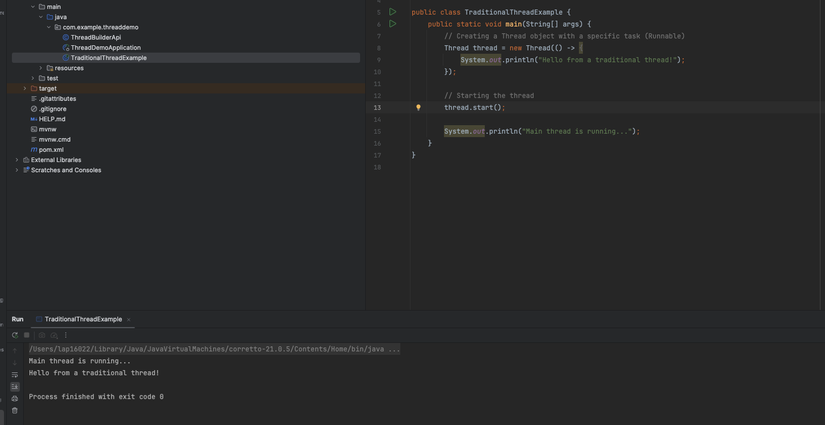Toggle soft-wrap in the Run console
Screen dimensions: 825x425
[x=15, y=375]
